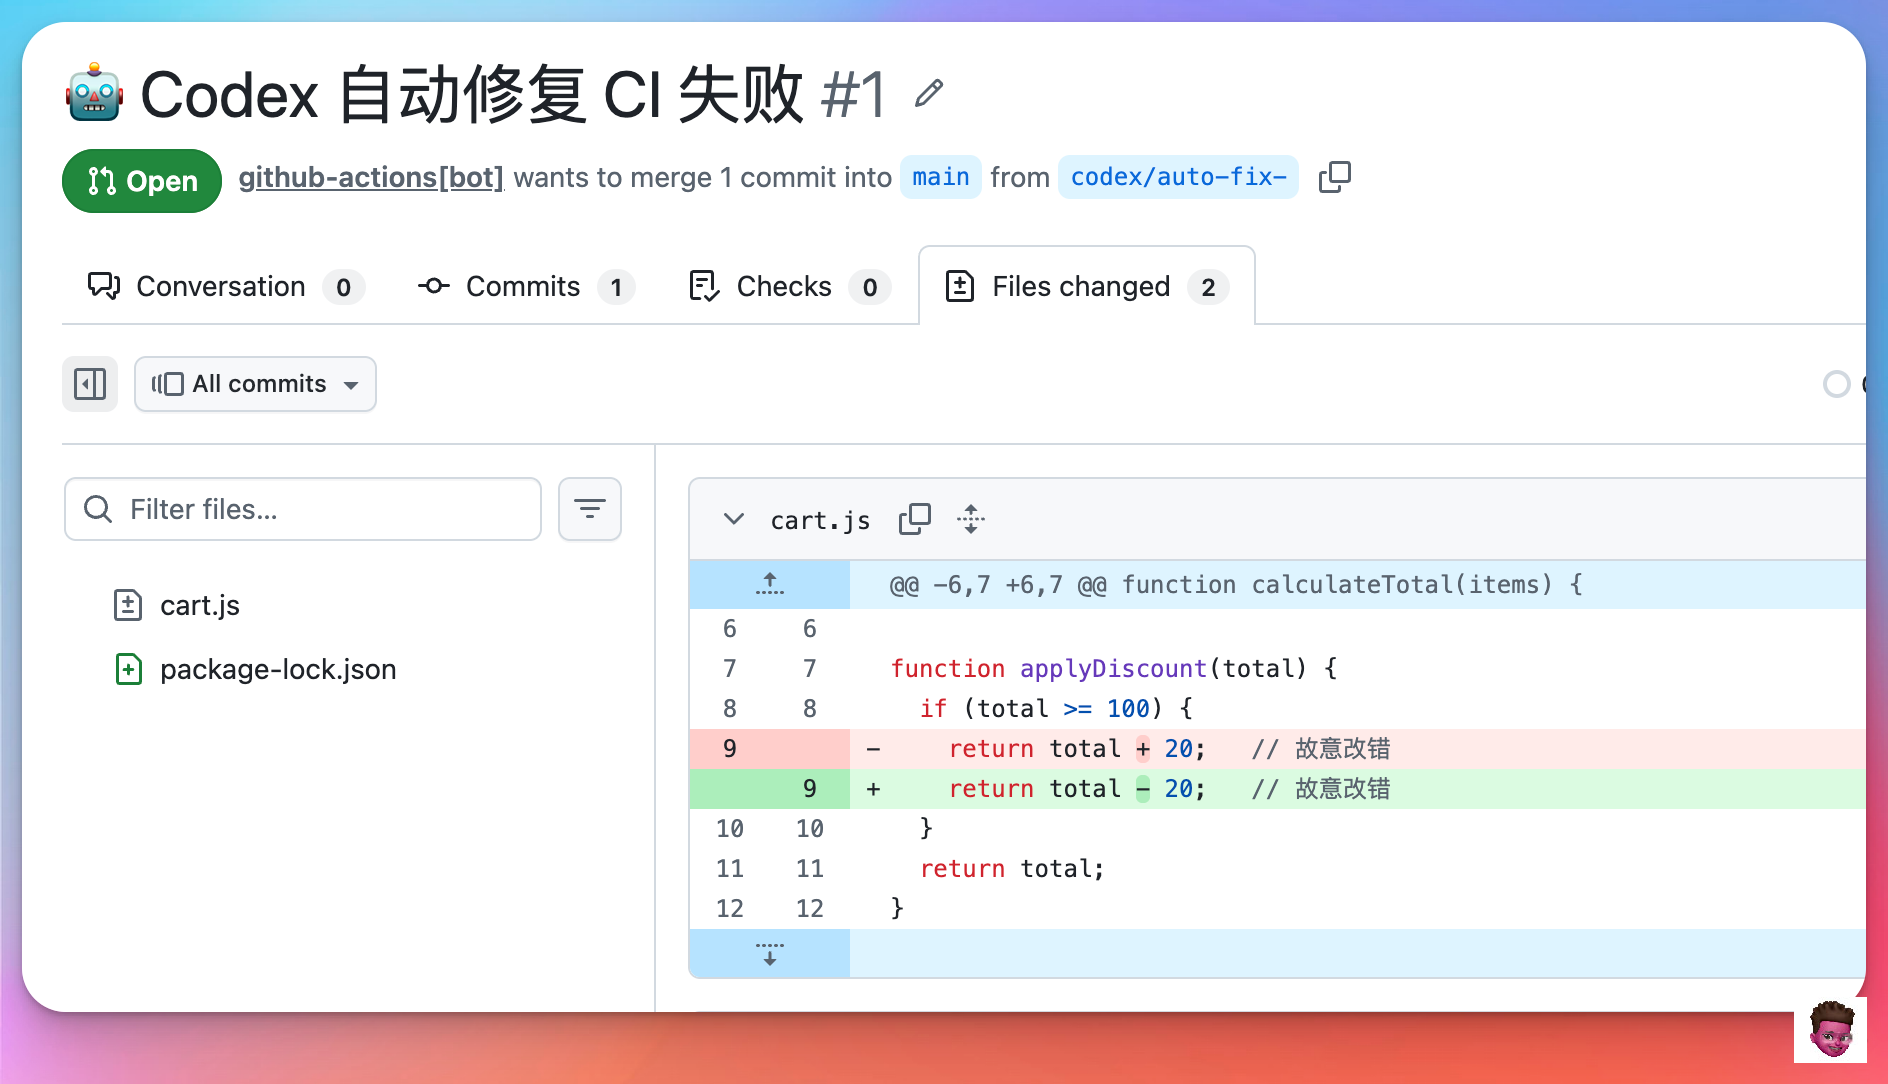Copy the cart.js file path
The image size is (1888, 1084).
click(x=914, y=519)
